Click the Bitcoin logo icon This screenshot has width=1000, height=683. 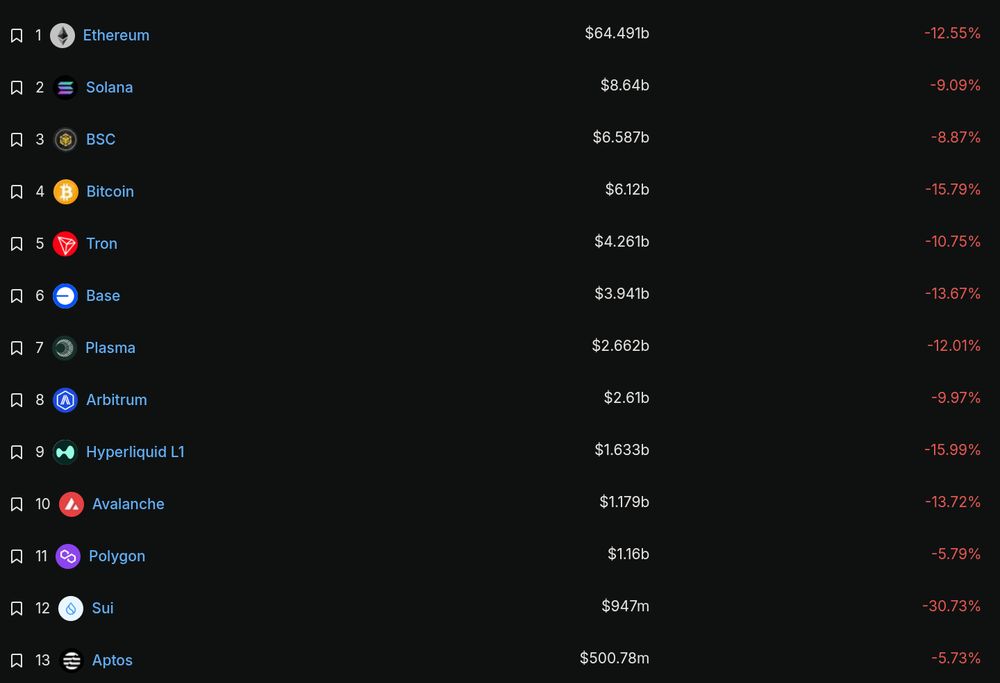[65, 191]
